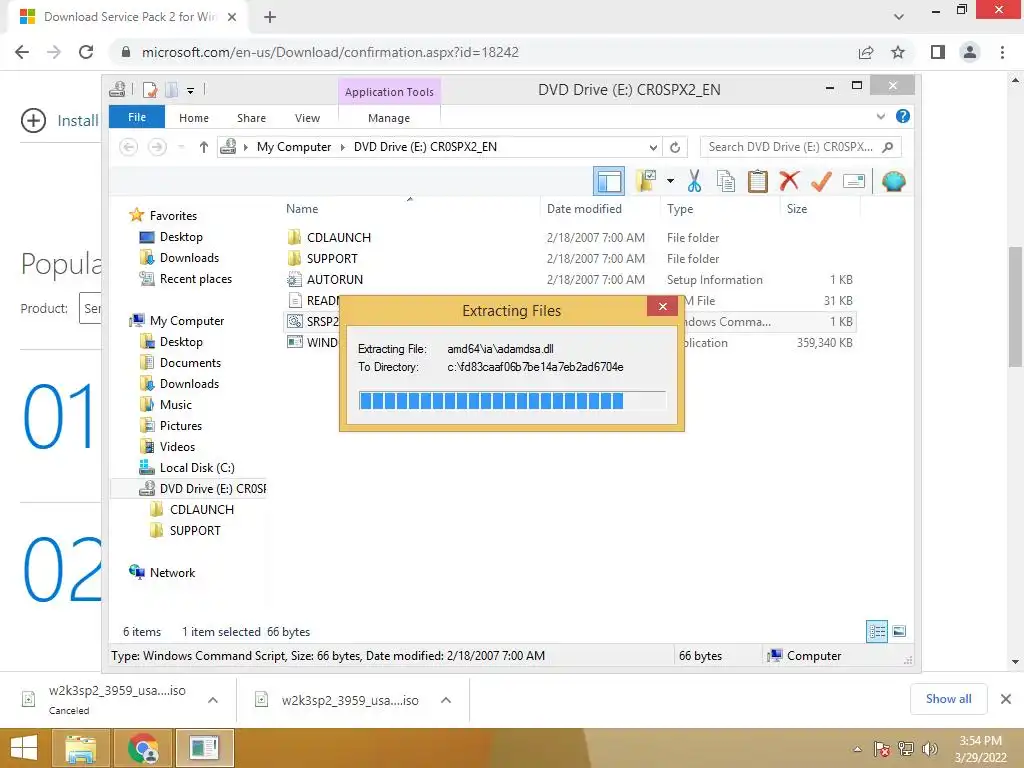Switch to details view icon in status bar
Screen dimensions: 1024x768
(876, 631)
